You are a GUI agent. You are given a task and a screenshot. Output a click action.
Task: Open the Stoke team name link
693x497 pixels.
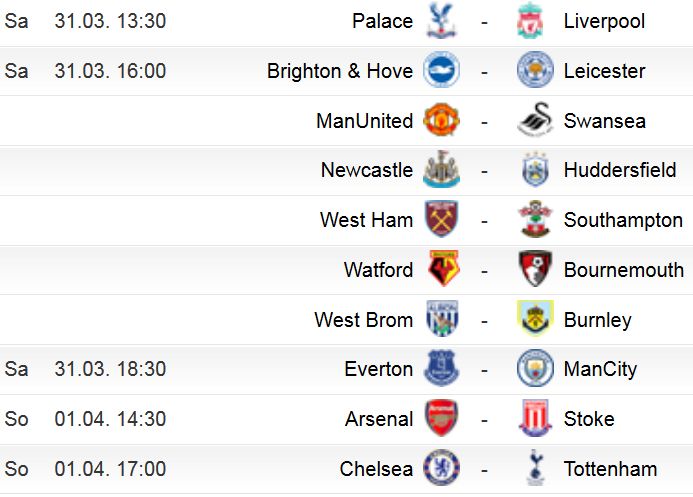[589, 419]
